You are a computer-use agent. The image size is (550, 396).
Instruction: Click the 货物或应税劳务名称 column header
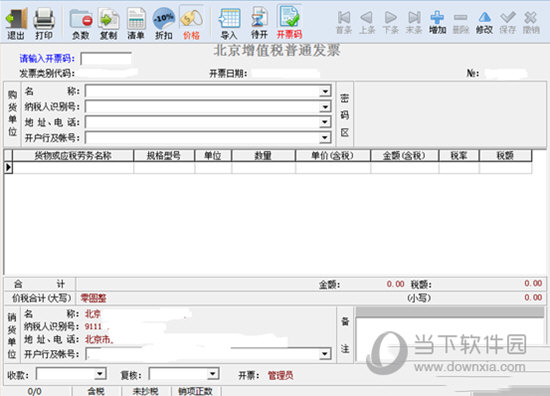click(x=73, y=155)
